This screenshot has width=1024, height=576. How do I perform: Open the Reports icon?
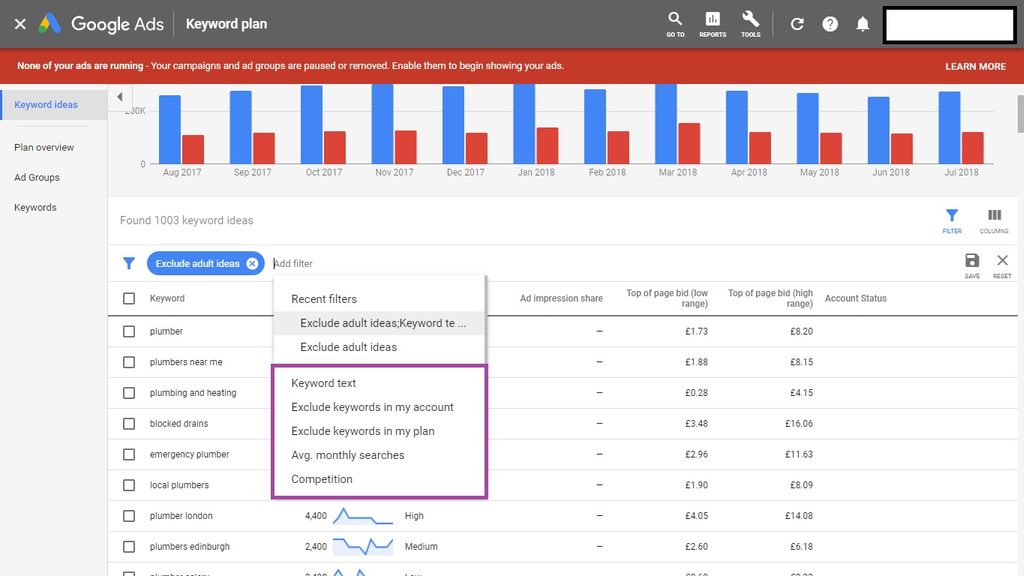[712, 22]
